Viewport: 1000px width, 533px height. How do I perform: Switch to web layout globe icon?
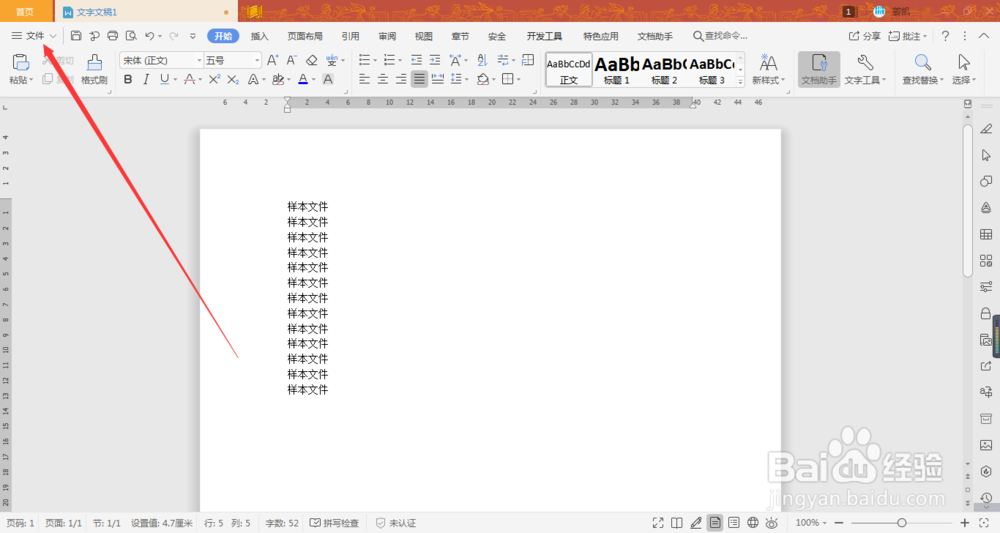[x=753, y=523]
